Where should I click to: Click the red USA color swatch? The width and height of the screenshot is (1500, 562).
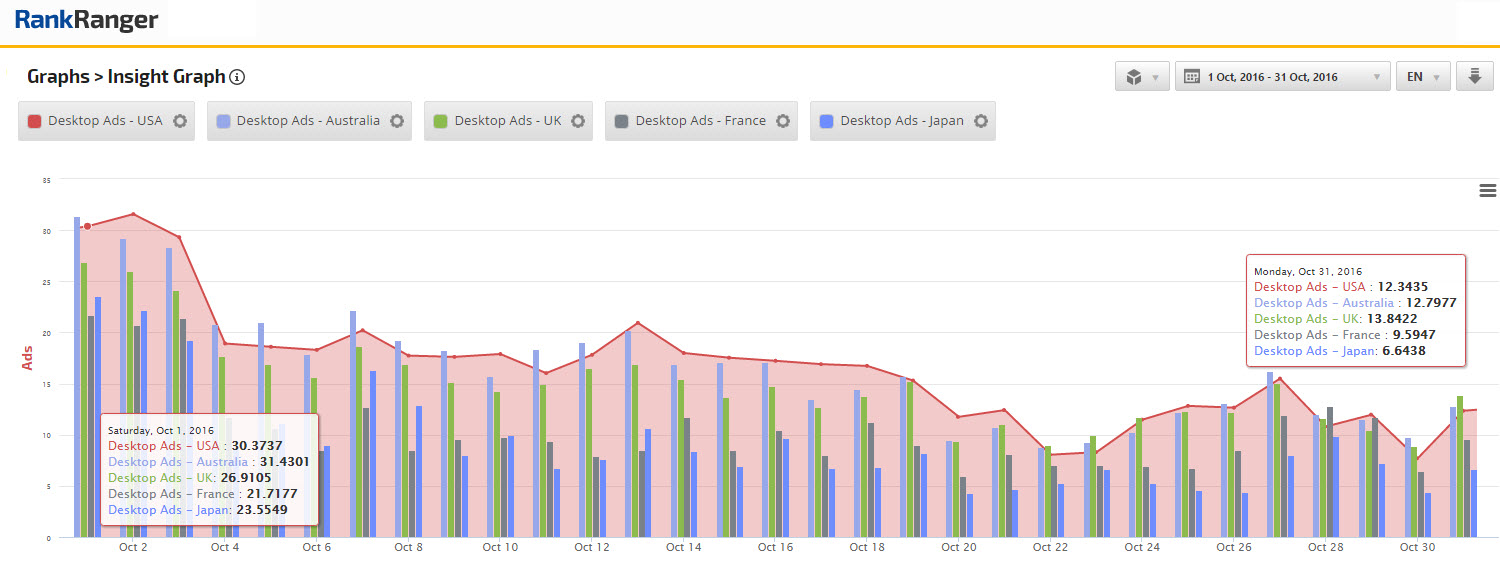[x=34, y=121]
